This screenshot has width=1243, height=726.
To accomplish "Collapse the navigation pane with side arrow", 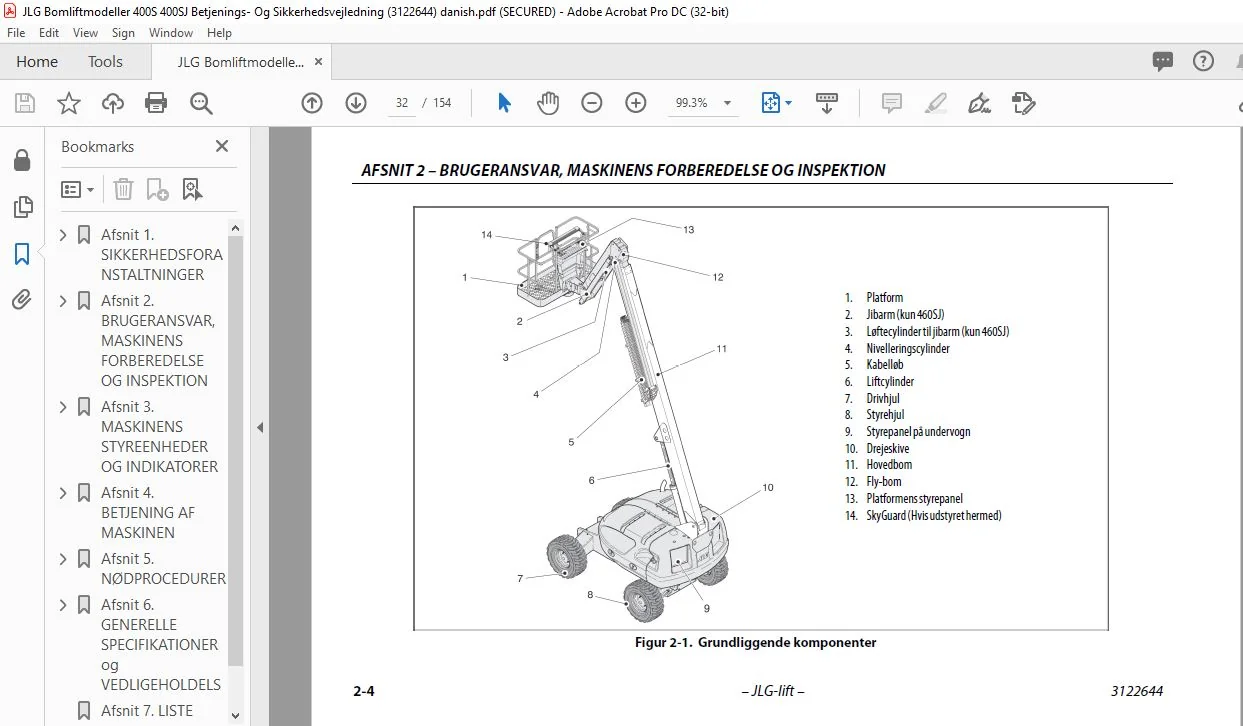I will pos(259,427).
